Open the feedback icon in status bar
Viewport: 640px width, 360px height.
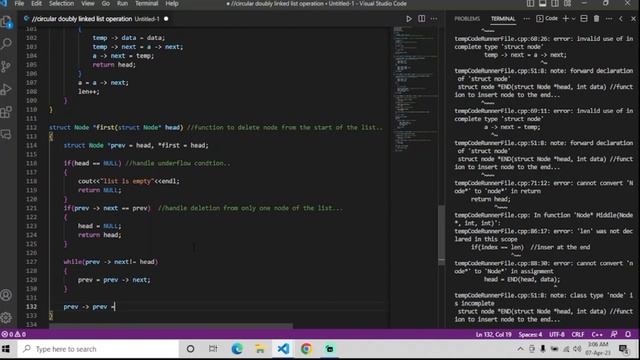614,334
